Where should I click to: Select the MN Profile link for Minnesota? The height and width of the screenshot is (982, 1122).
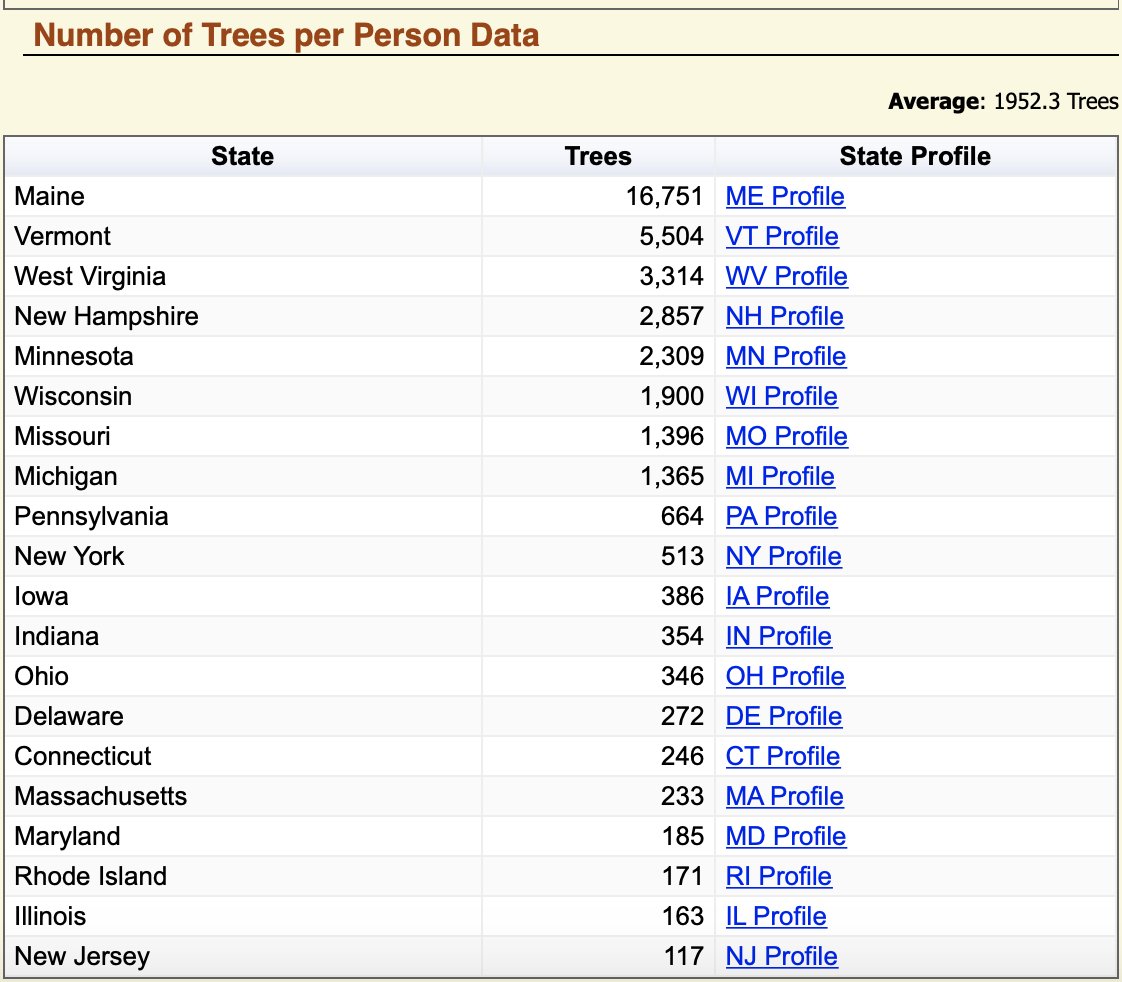[785, 356]
